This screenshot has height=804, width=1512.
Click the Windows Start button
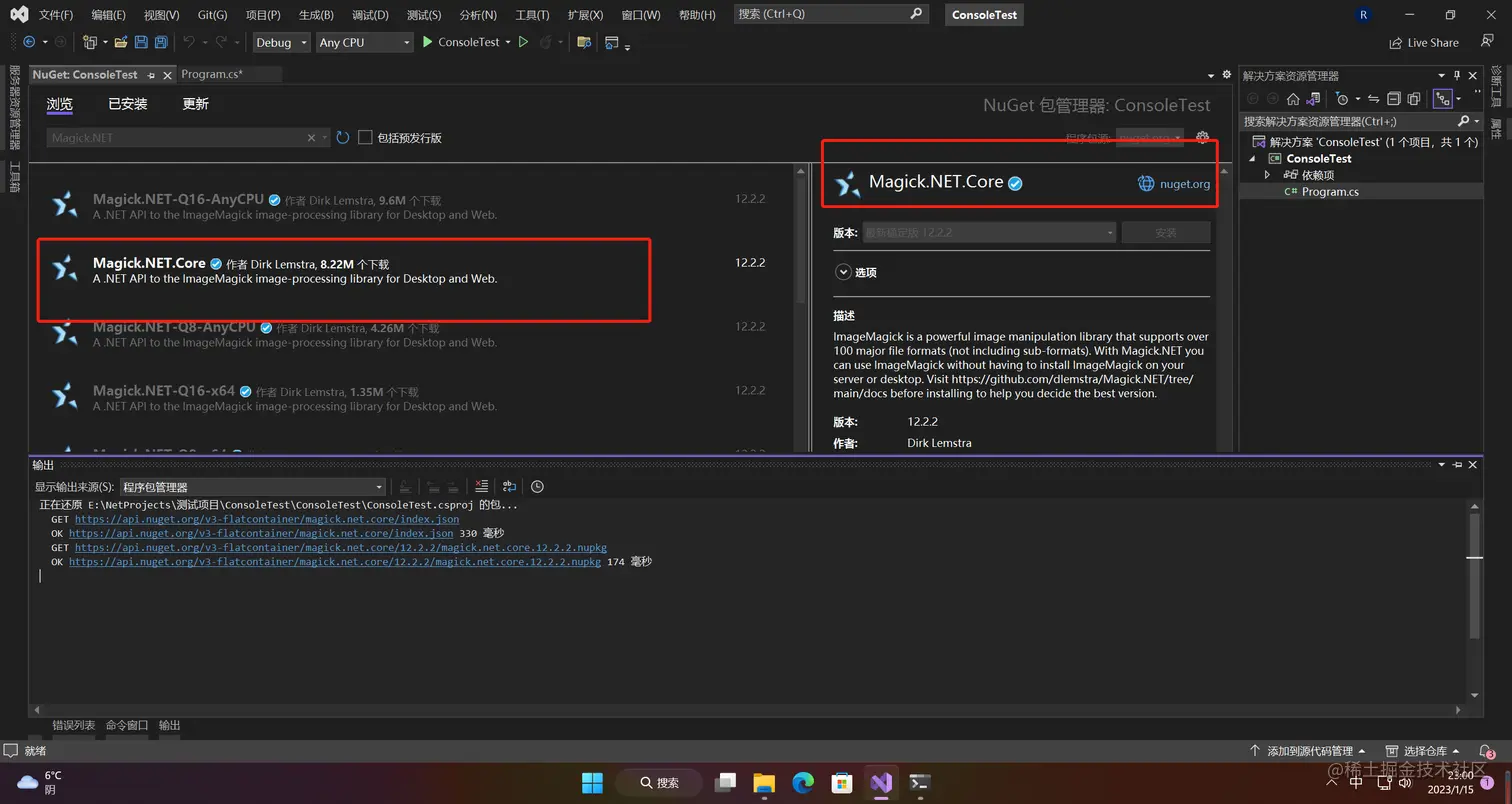592,782
